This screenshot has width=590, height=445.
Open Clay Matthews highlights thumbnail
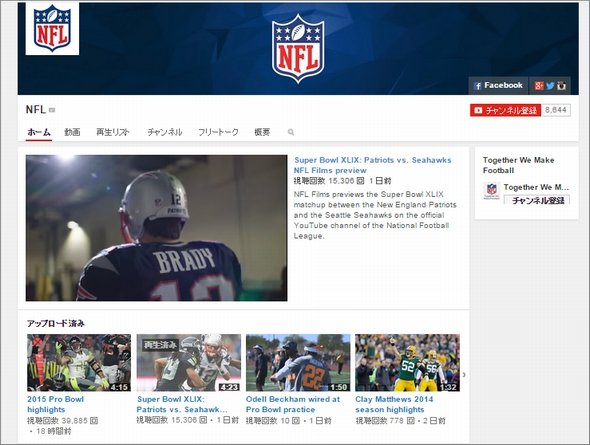(x=408, y=363)
